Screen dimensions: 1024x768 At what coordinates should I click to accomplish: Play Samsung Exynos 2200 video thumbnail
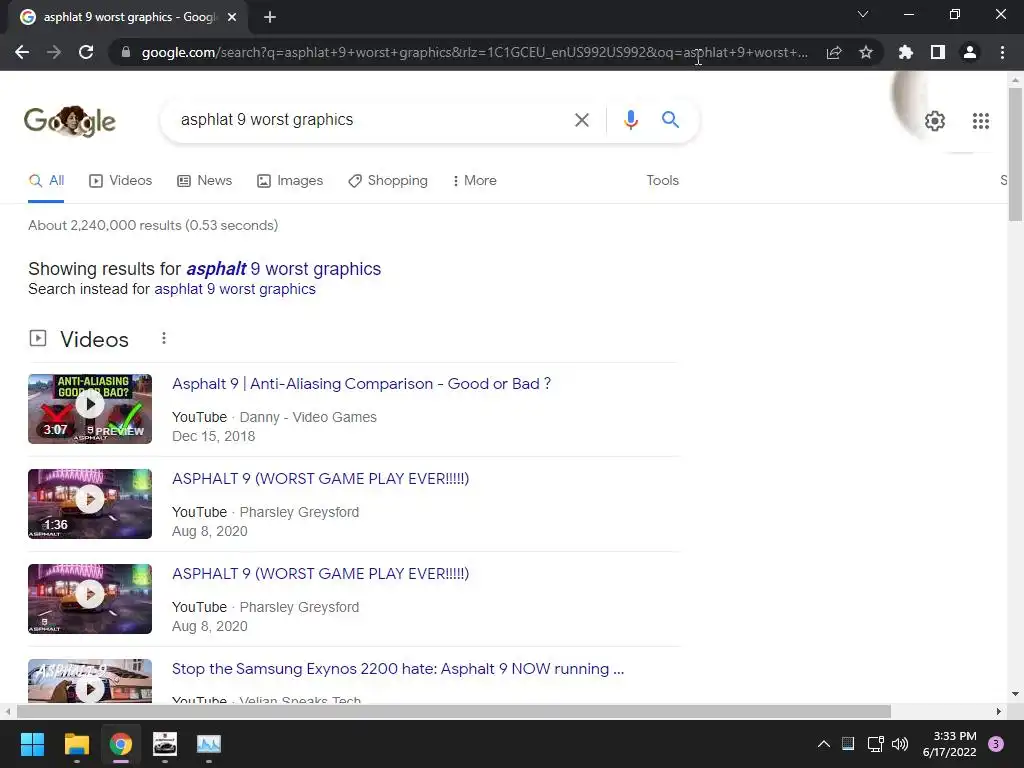(x=90, y=681)
